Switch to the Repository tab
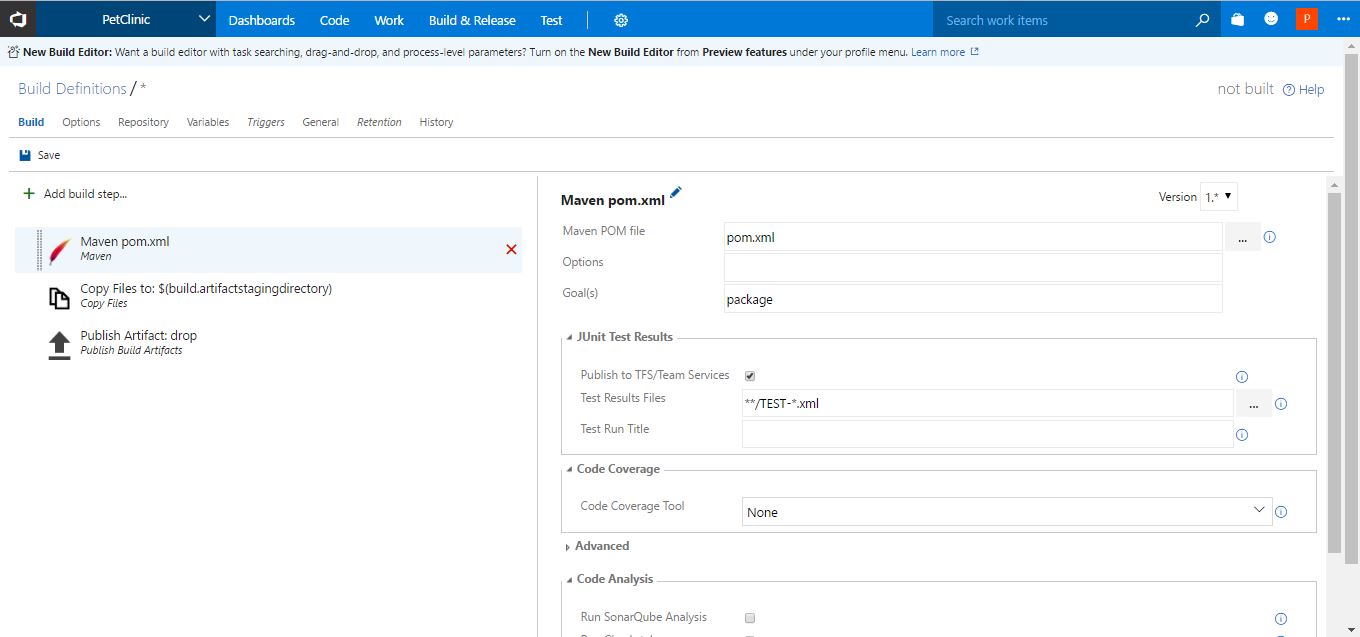This screenshot has height=637, width=1360. 143,122
